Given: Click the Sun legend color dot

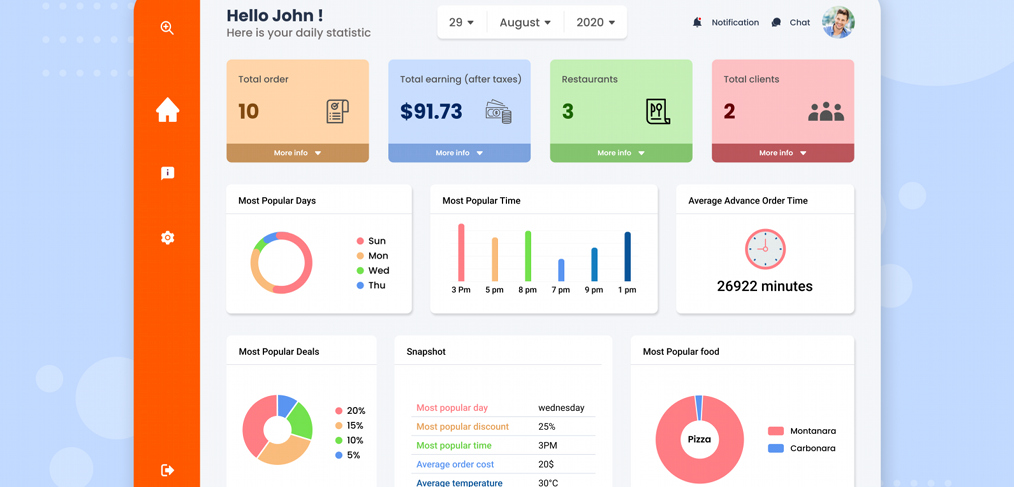Looking at the screenshot, I should pyautogui.click(x=360, y=241).
